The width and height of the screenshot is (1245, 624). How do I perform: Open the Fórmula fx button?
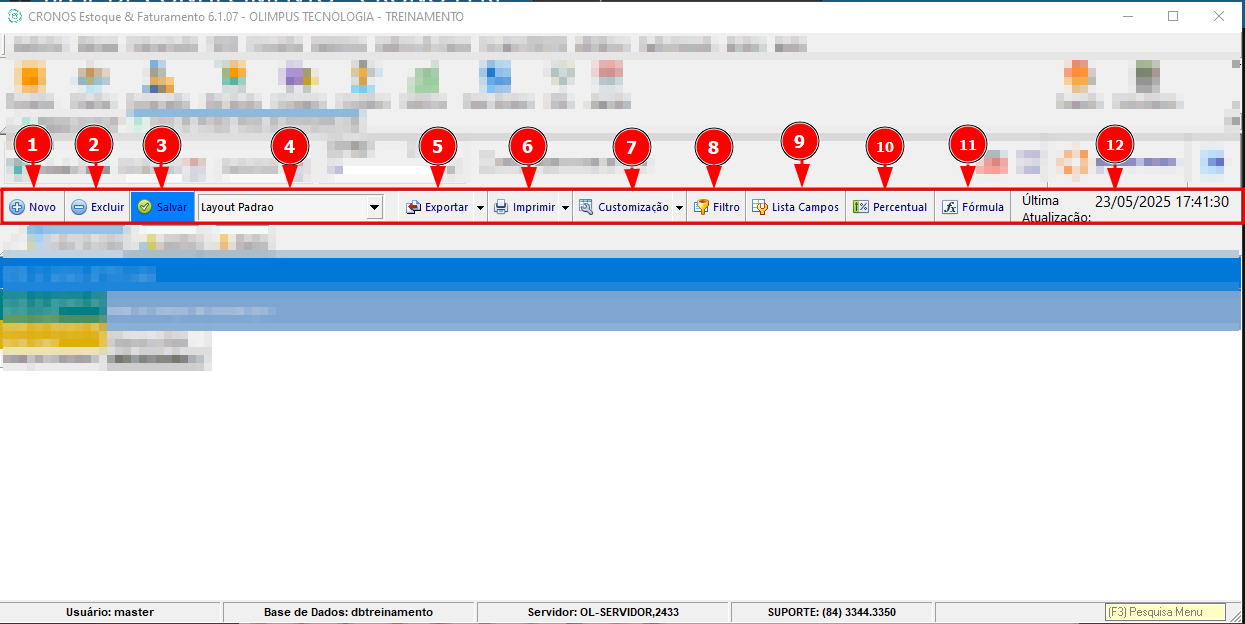coord(973,207)
